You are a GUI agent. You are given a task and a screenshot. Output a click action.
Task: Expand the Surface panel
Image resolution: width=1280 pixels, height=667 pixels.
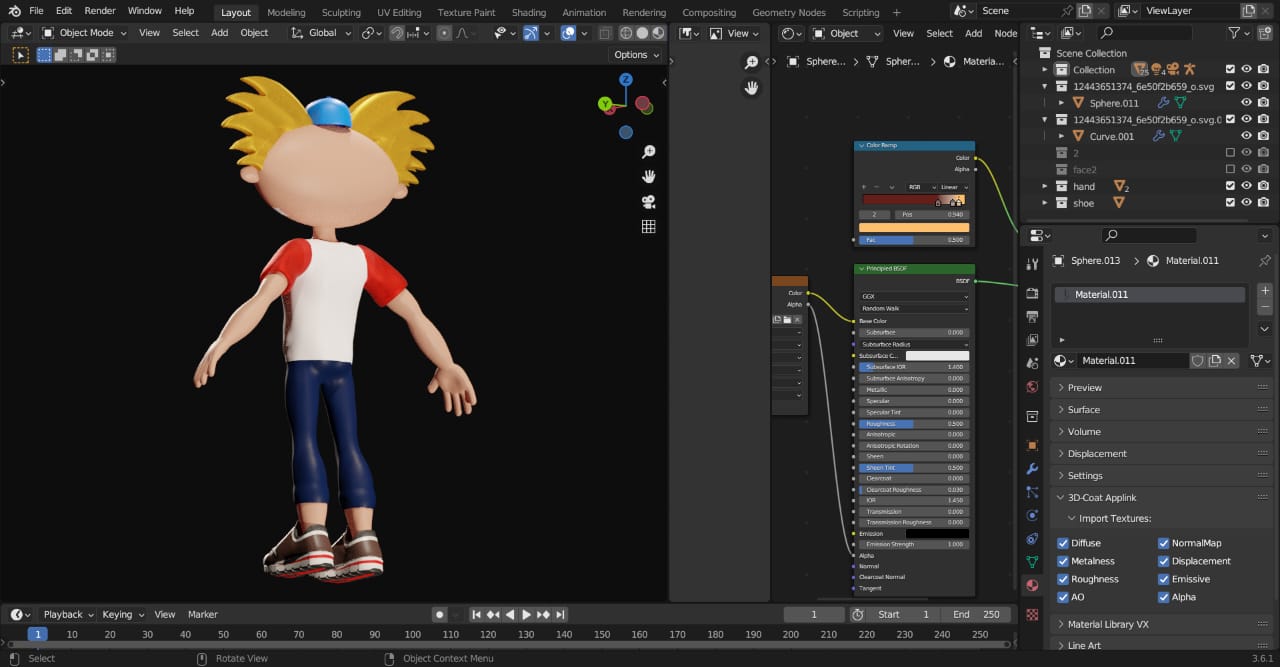tap(1083, 409)
